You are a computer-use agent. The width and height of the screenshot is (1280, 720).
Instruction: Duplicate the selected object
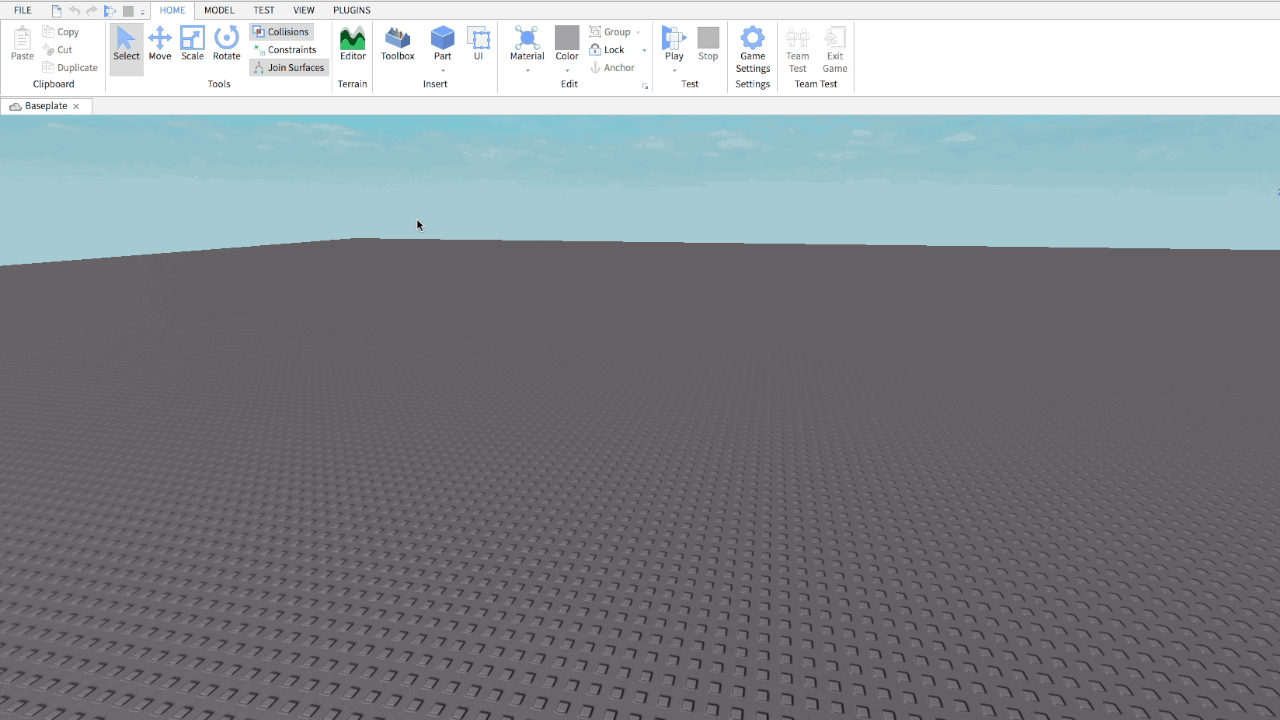point(70,68)
